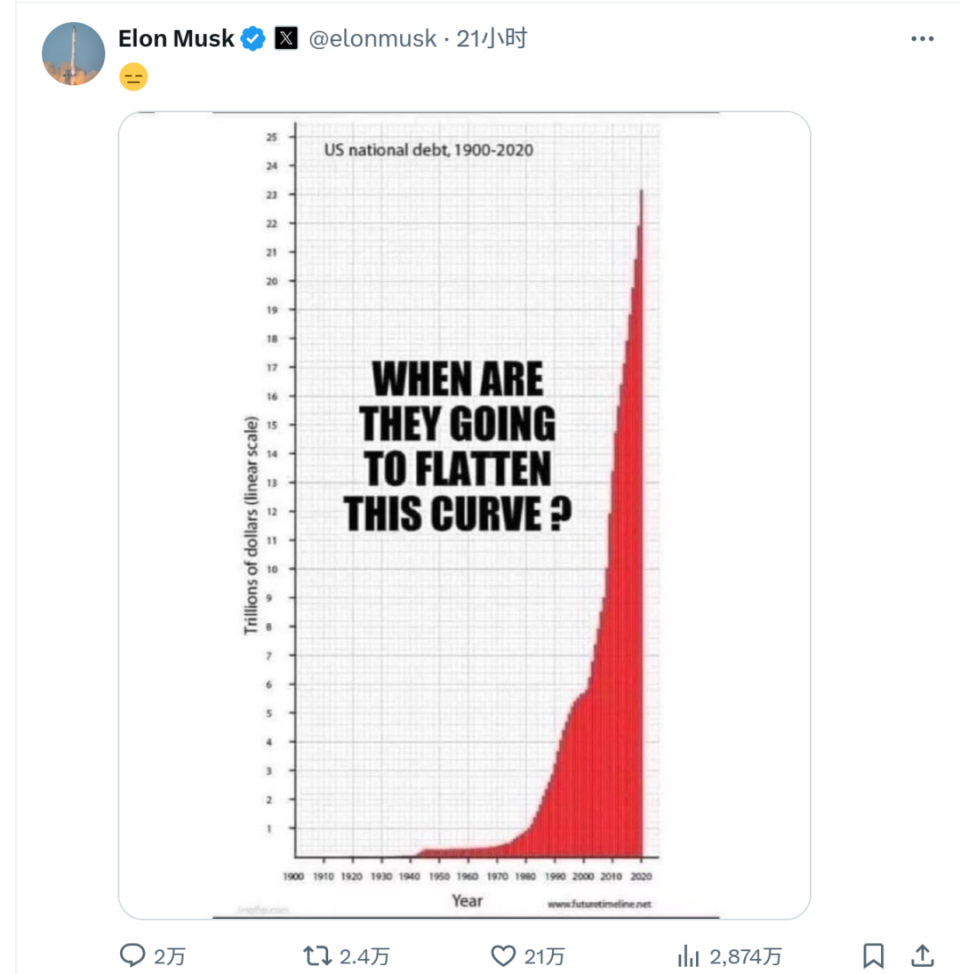960x974 pixels.
Task: Click the 2,874万 view count
Action: [746, 956]
